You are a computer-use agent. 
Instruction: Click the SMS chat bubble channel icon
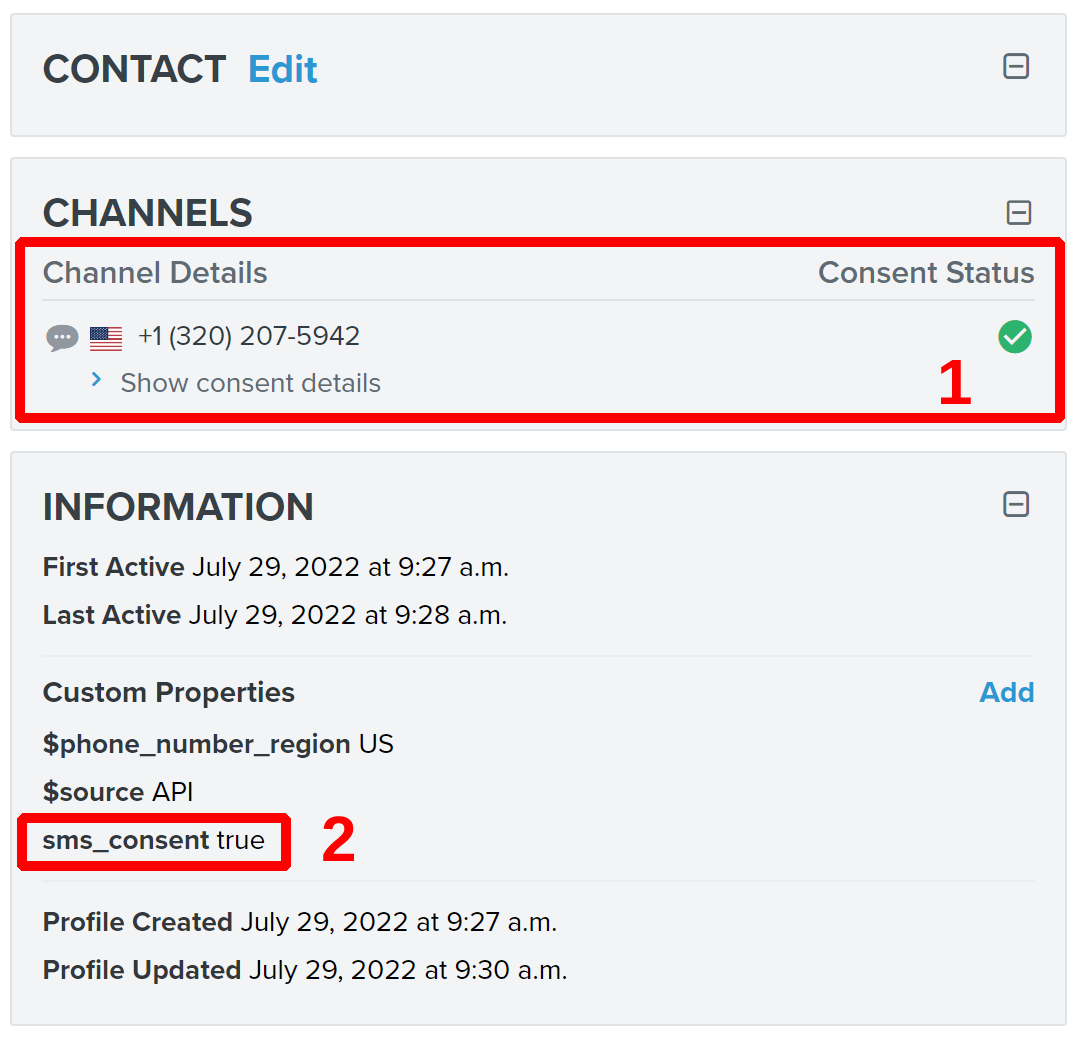[x=62, y=337]
